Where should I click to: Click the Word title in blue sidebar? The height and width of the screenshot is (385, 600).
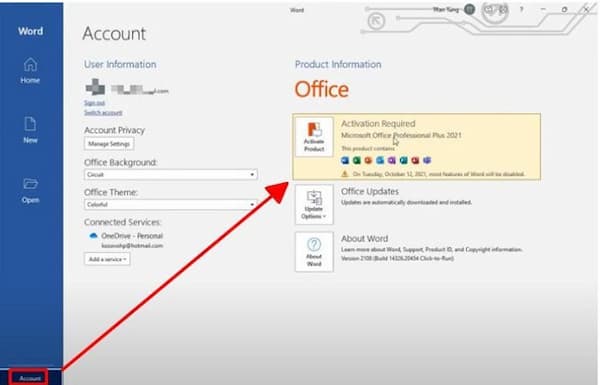pyautogui.click(x=30, y=31)
